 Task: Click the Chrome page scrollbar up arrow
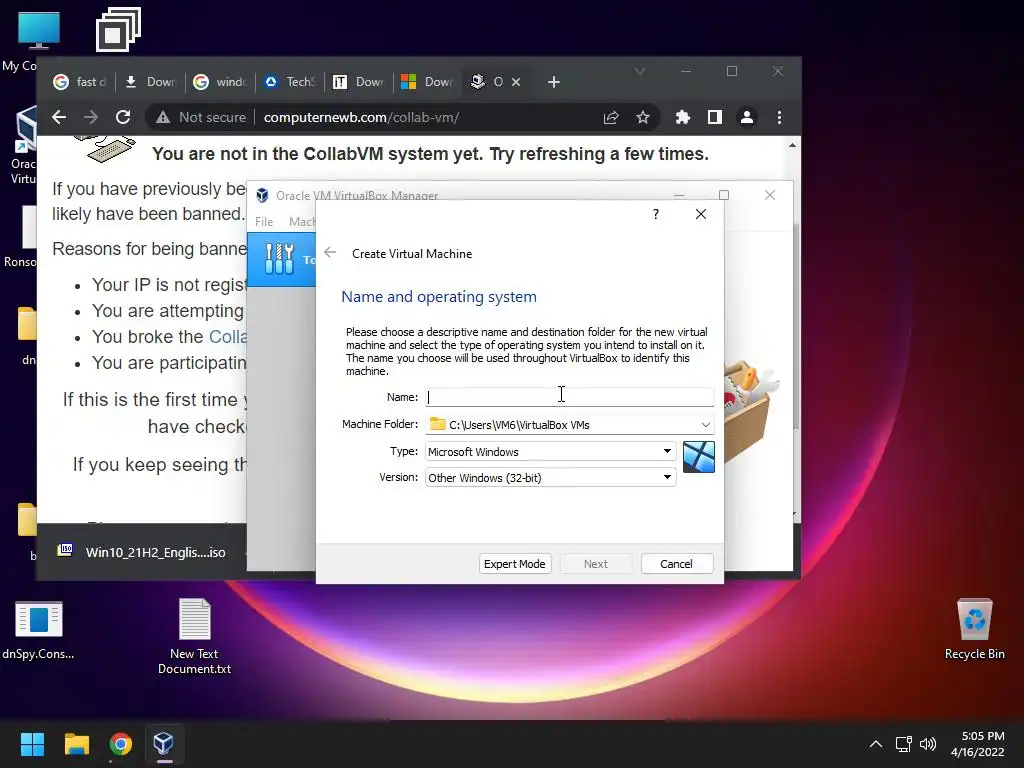point(792,145)
